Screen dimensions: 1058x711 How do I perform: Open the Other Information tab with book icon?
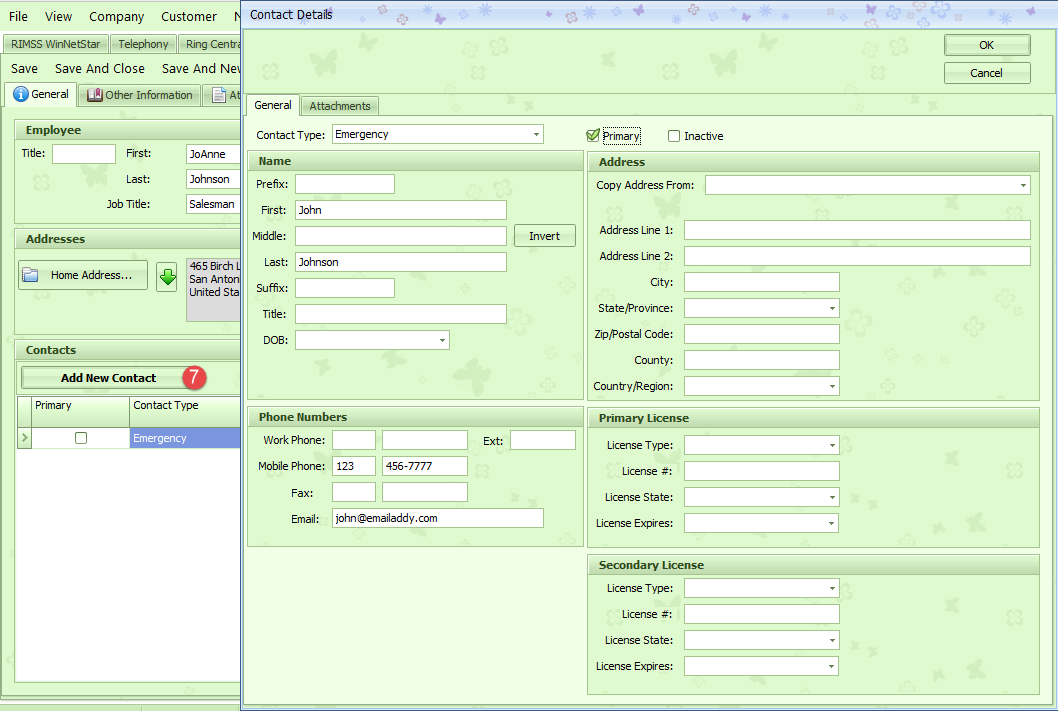(140, 95)
